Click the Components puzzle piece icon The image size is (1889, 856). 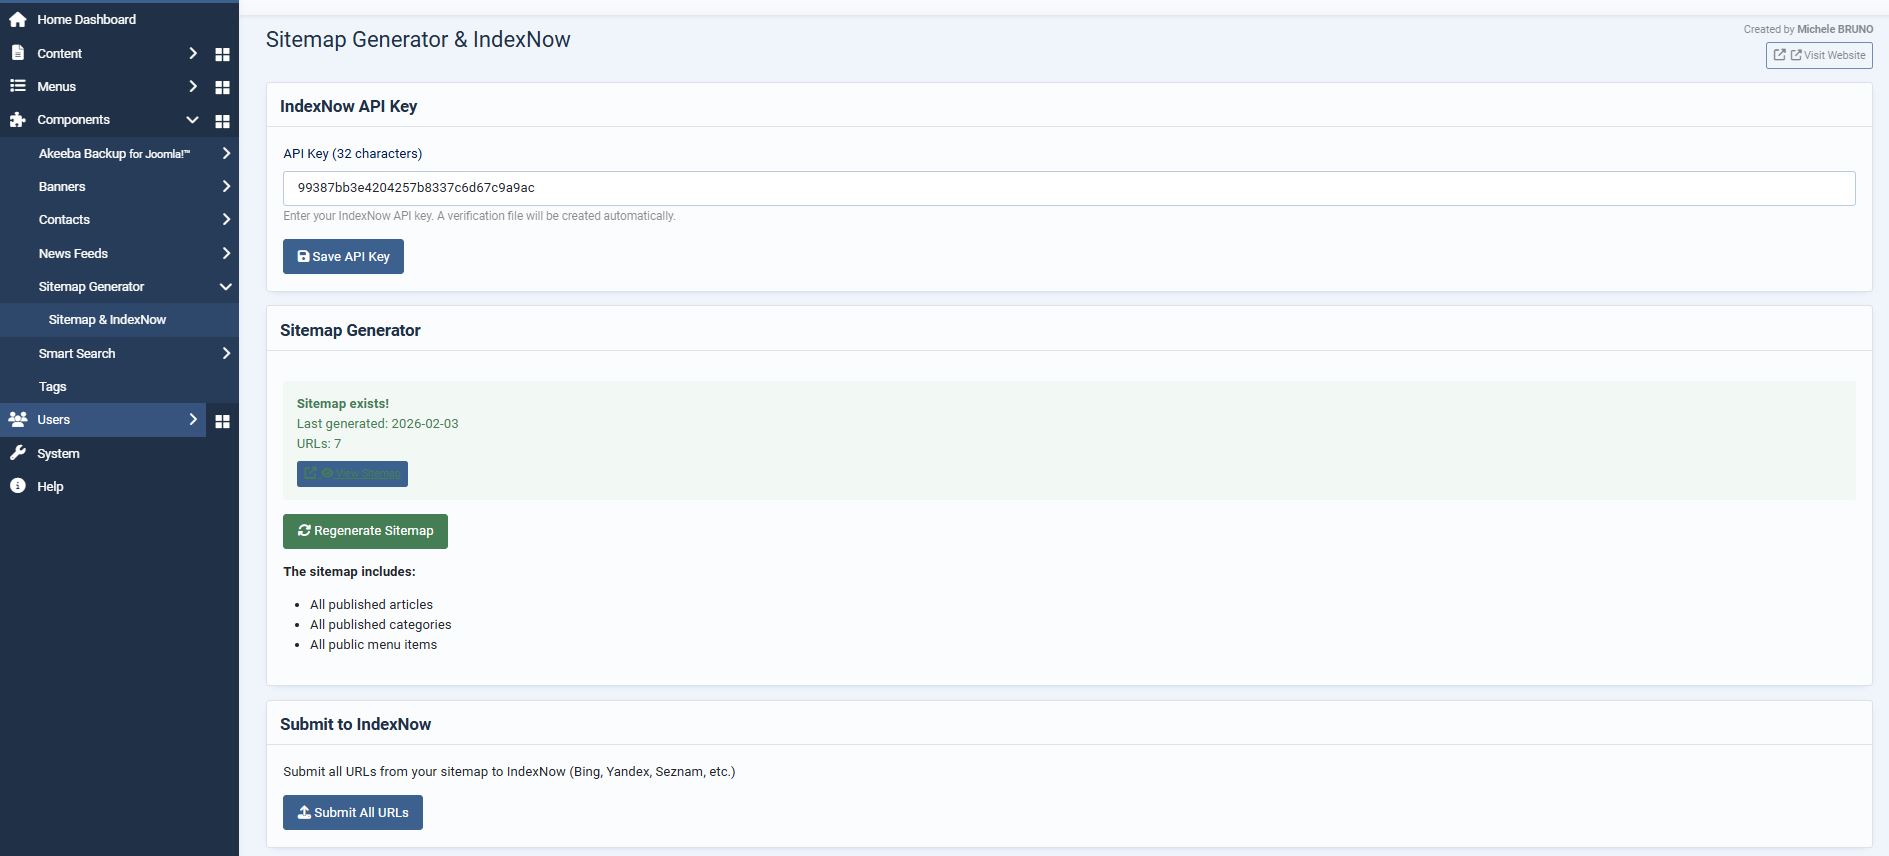click(18, 119)
